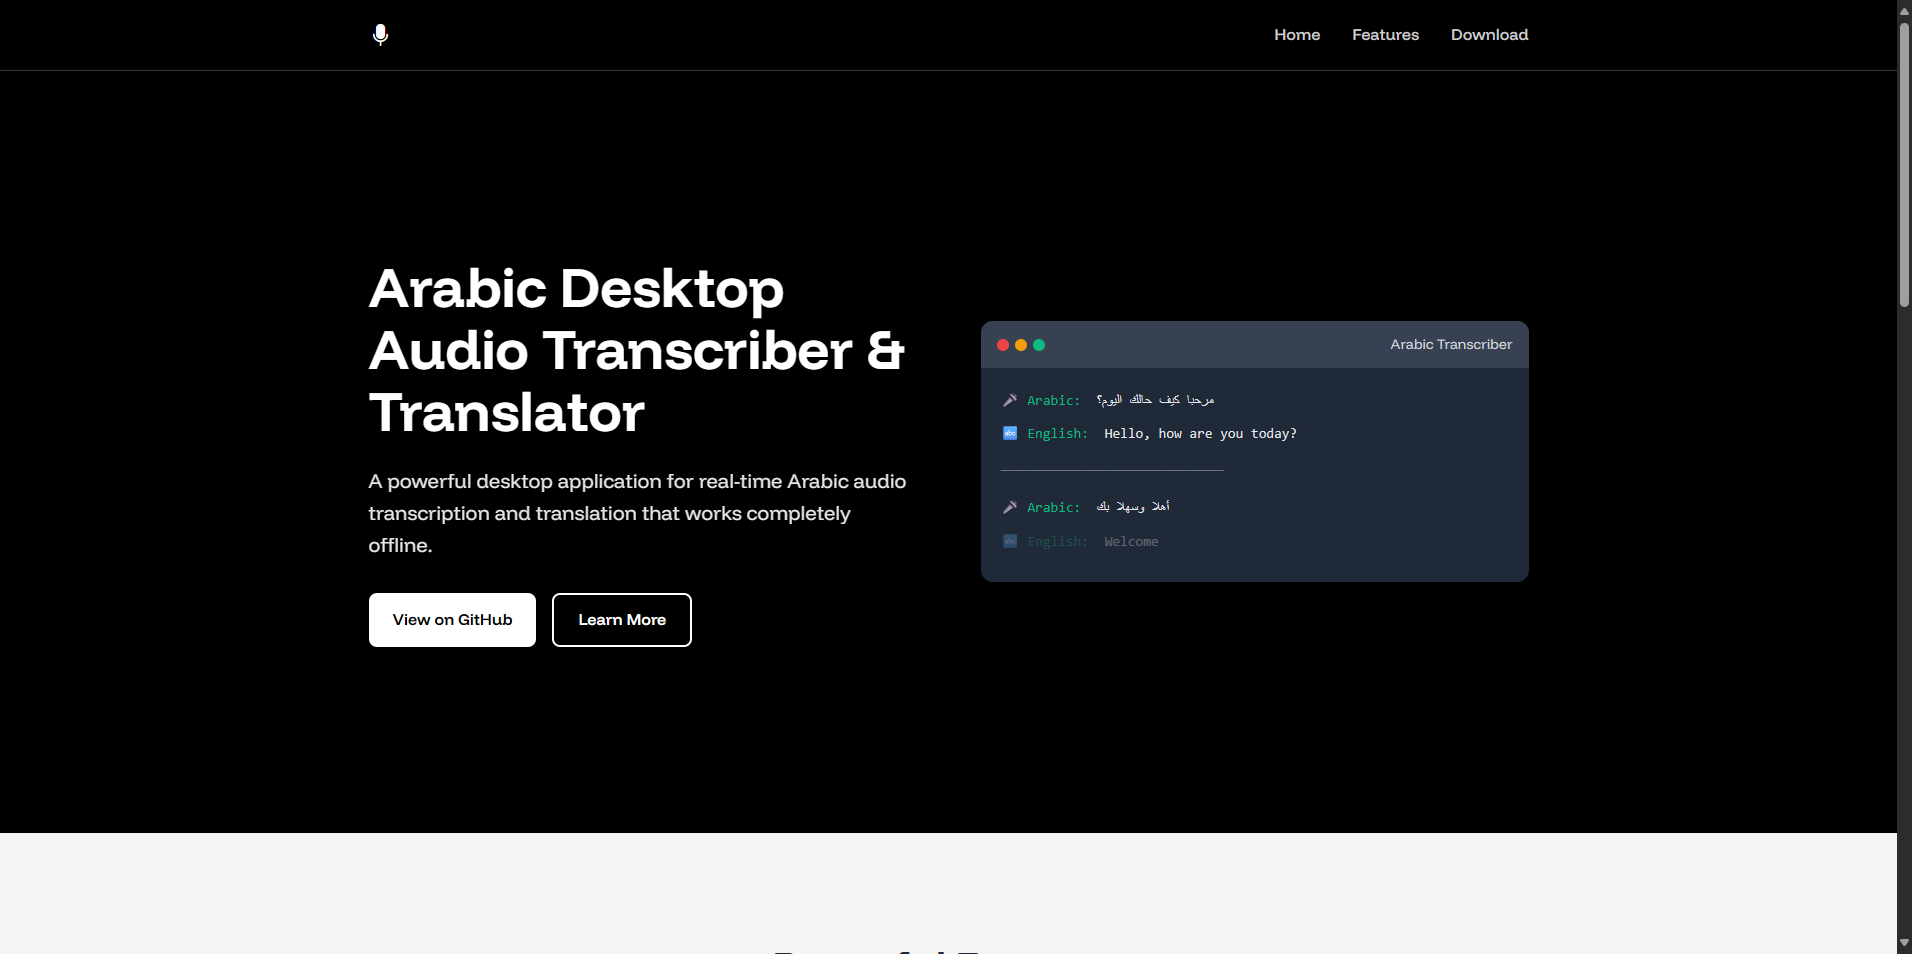Image resolution: width=1912 pixels, height=954 pixels.
Task: Click the microphone icon beside the second Arabic line
Action: pos(1009,507)
